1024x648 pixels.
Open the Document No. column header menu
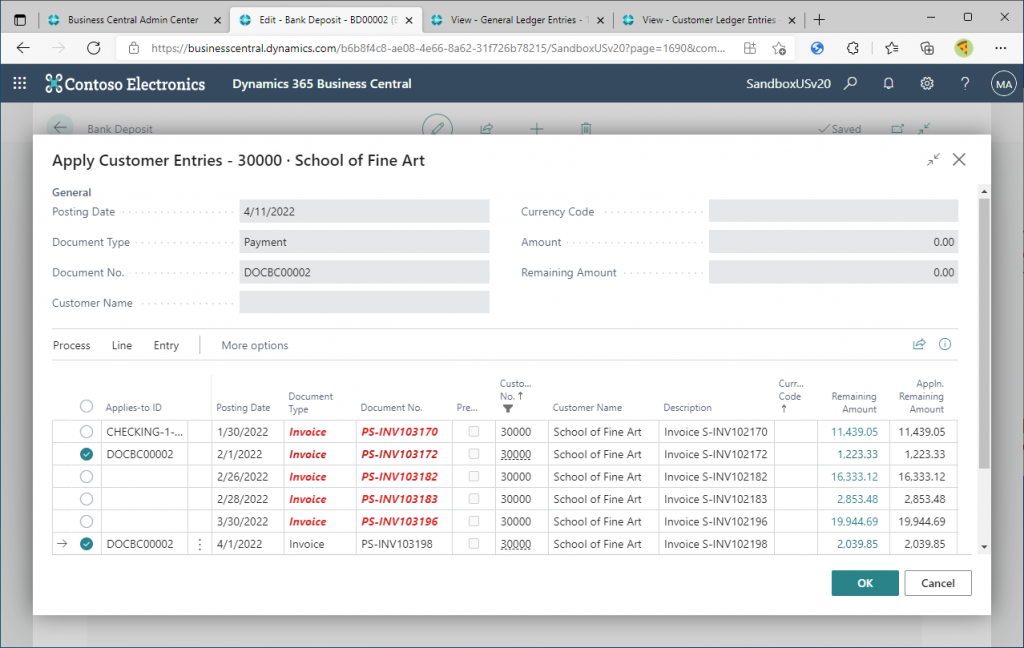pos(391,408)
